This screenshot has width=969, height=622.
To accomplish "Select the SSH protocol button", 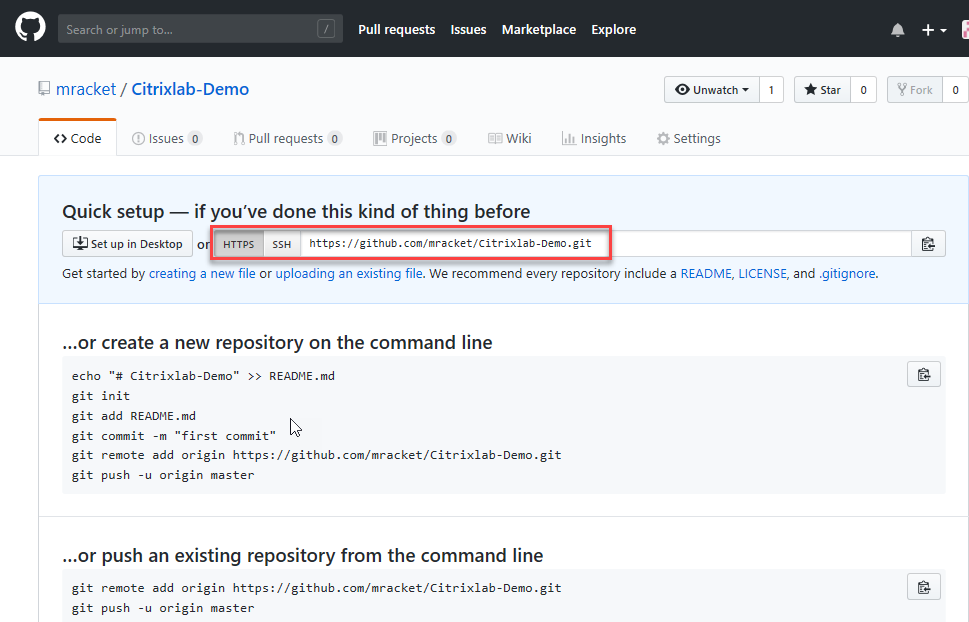I will [282, 244].
